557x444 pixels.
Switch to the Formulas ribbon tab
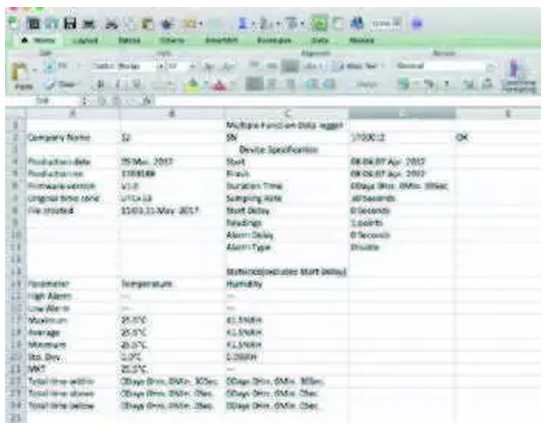[274, 40]
